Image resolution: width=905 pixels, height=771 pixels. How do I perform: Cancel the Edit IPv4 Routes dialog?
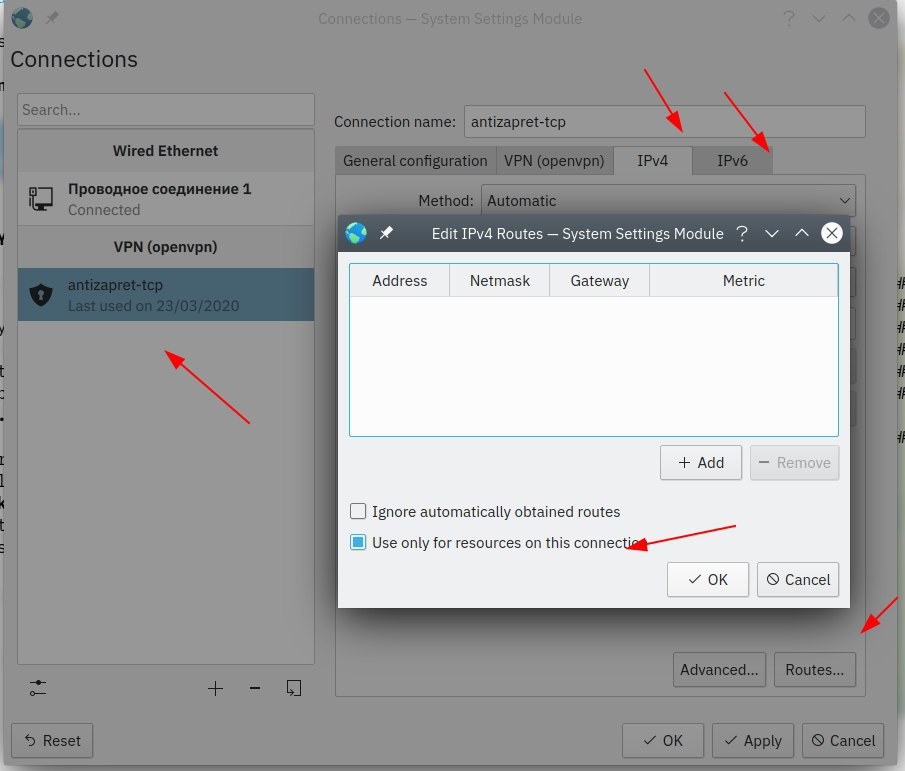(x=798, y=579)
